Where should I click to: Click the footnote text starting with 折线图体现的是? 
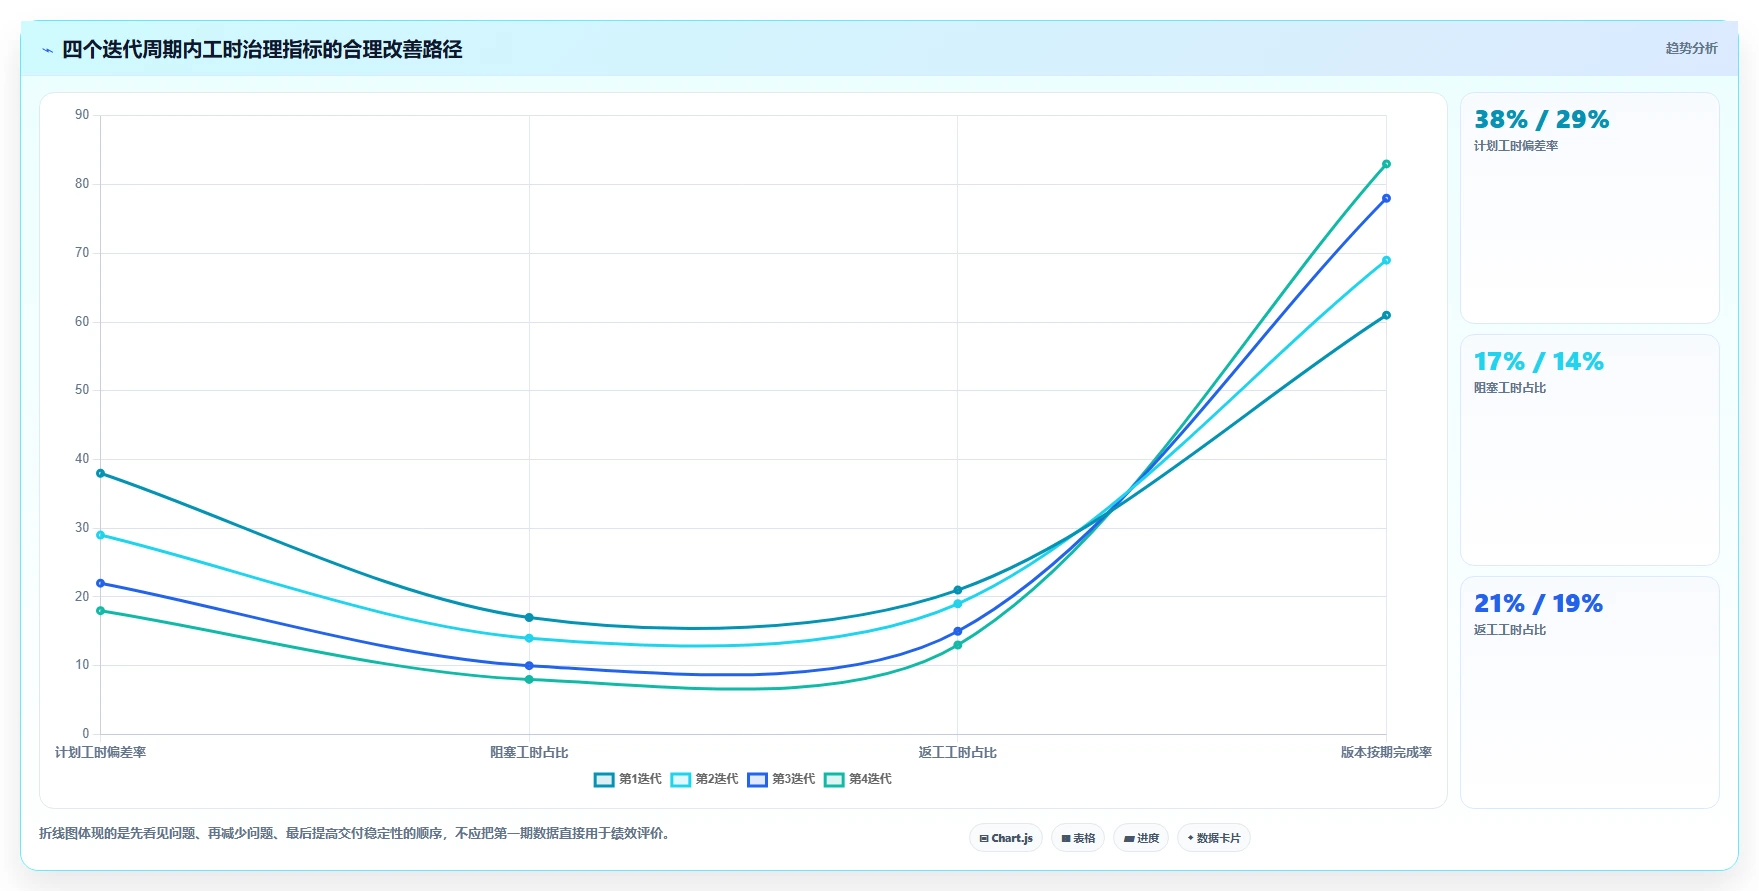(354, 833)
